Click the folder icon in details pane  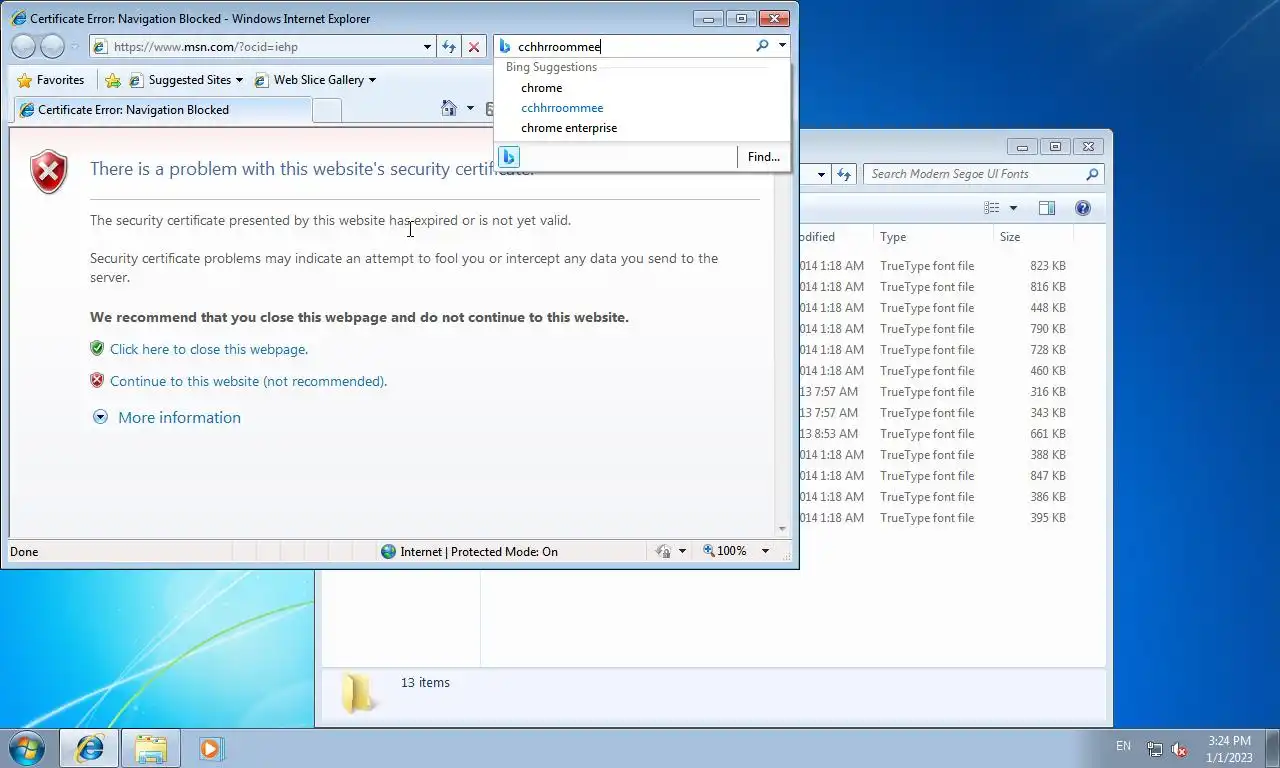click(x=357, y=692)
